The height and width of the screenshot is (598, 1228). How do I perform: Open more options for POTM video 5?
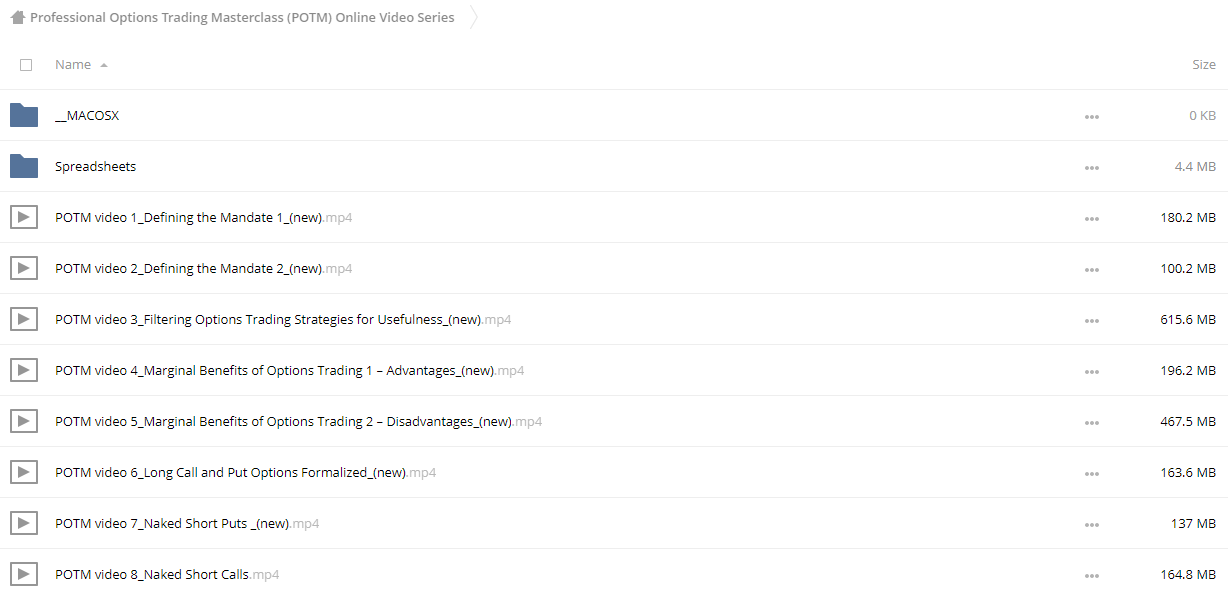tap(1092, 423)
